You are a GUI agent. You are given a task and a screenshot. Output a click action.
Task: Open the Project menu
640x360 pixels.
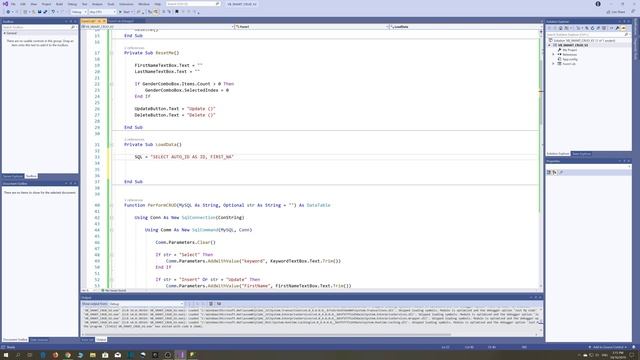coord(46,4)
